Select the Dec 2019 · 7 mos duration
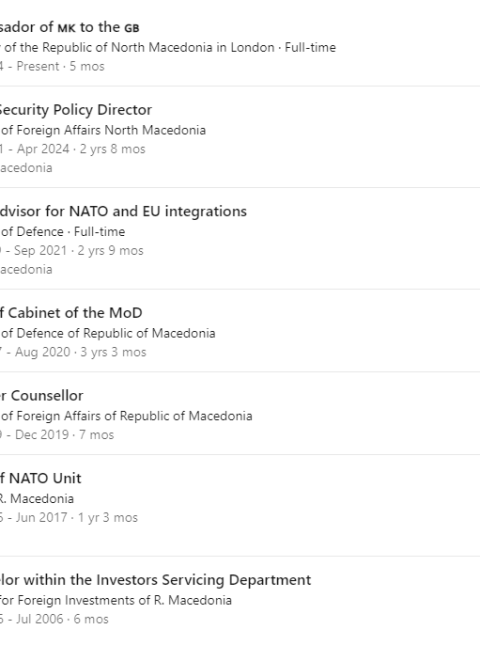 (x=57, y=435)
